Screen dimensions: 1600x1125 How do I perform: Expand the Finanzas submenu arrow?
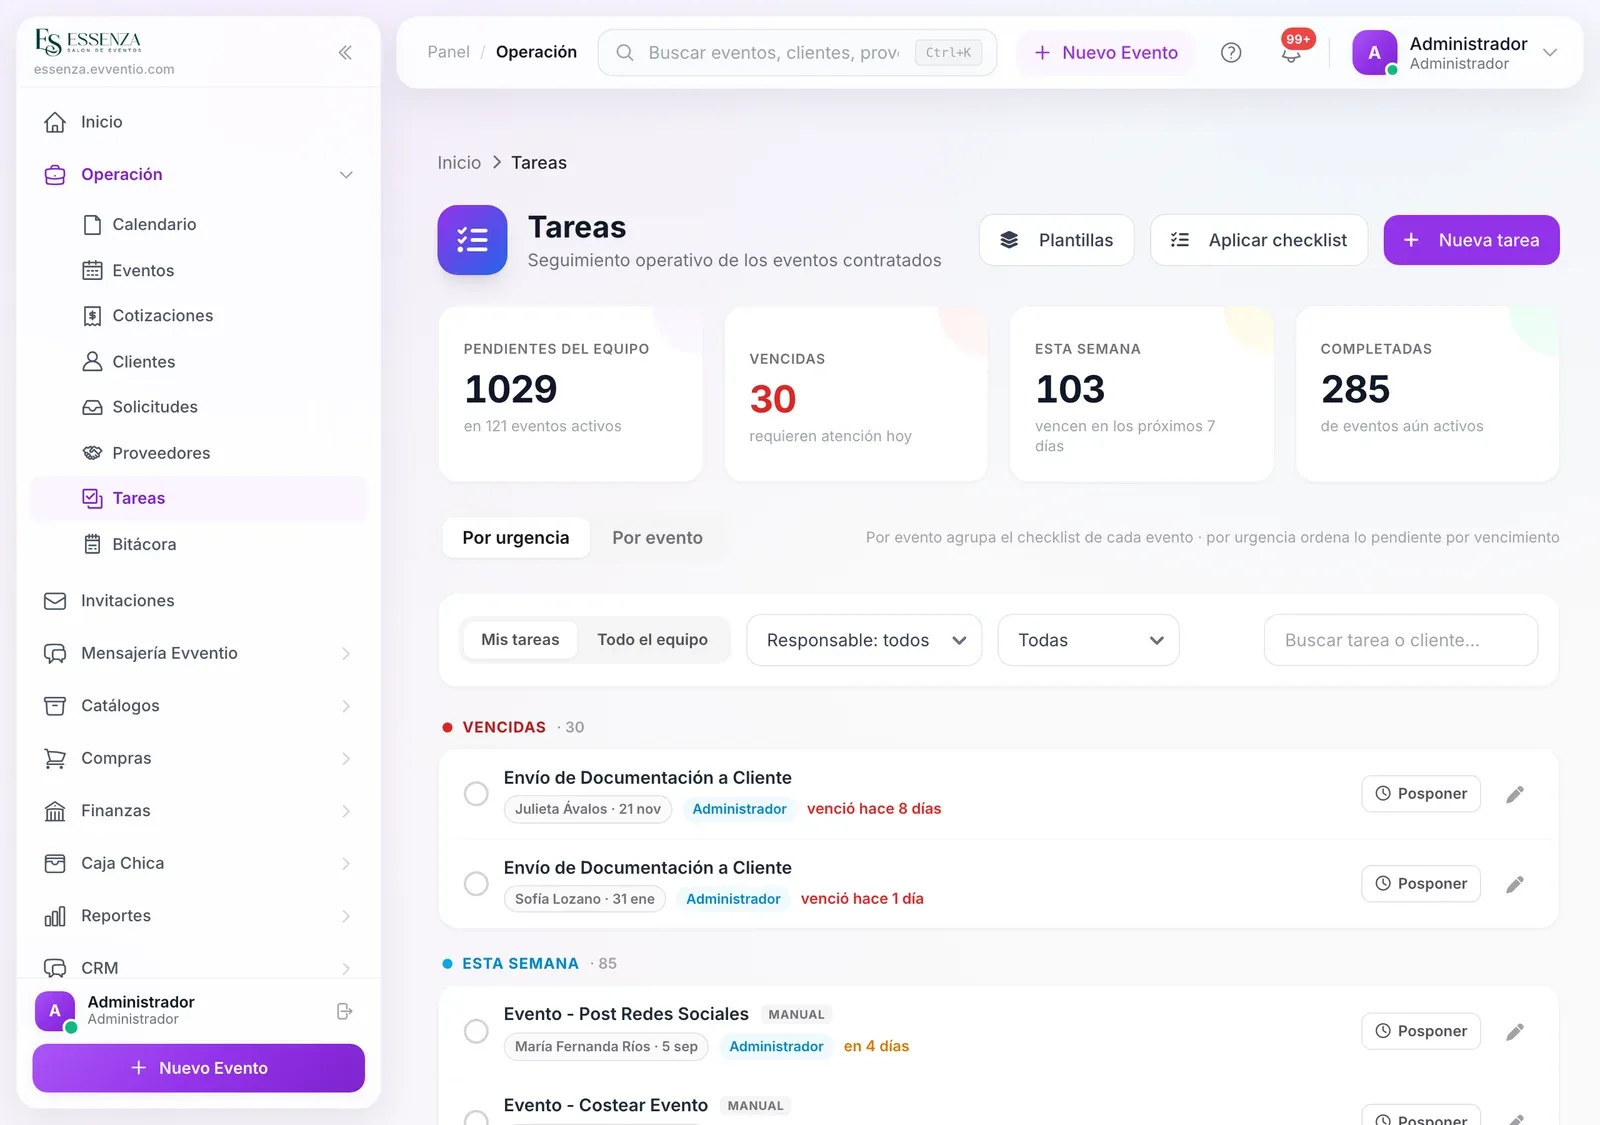pyautogui.click(x=346, y=811)
